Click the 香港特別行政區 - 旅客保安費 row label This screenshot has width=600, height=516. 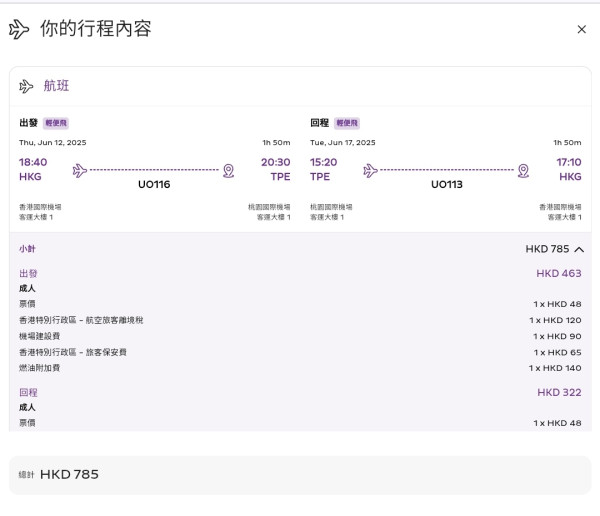73,352
